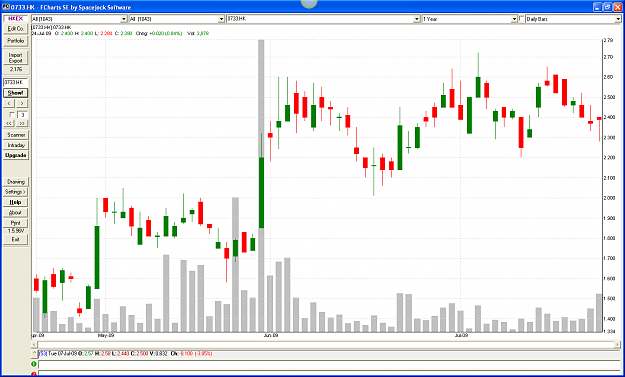
Task: Click the FCharts app icon in title bar
Action: coord(6,7)
